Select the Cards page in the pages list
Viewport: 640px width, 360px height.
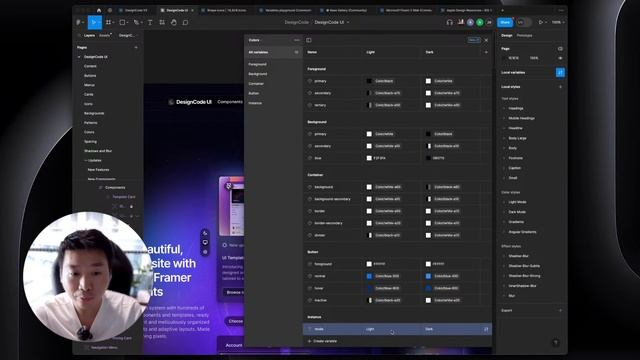tap(89, 94)
